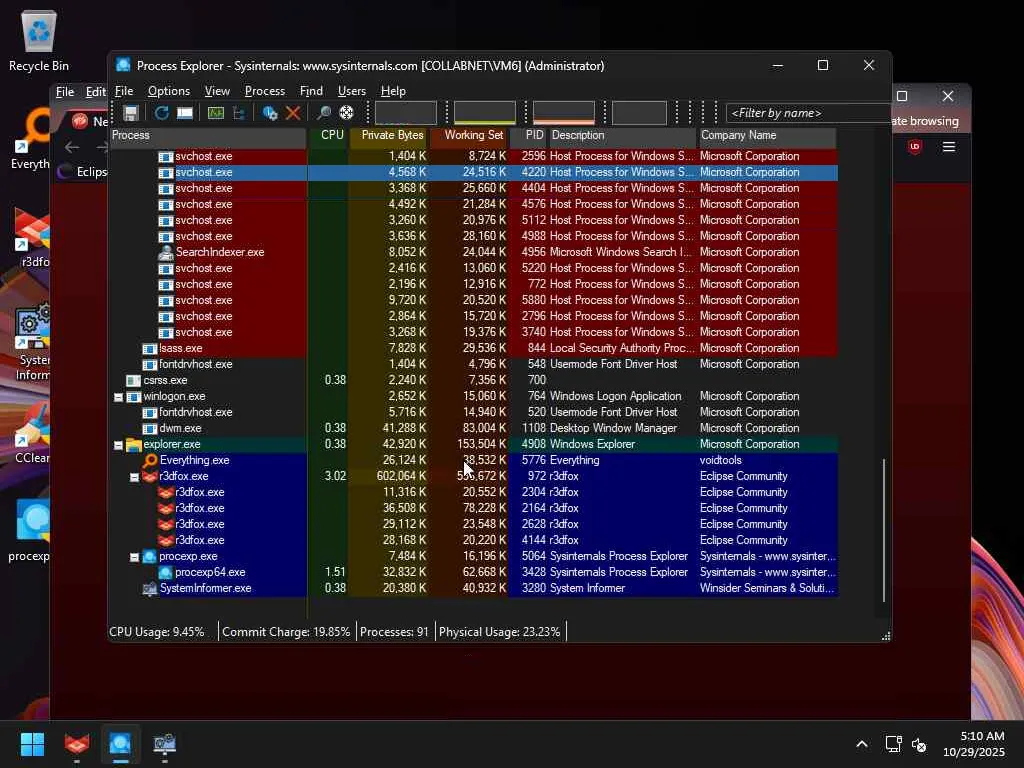Open the View menu
The height and width of the screenshot is (768, 1024).
click(x=217, y=91)
